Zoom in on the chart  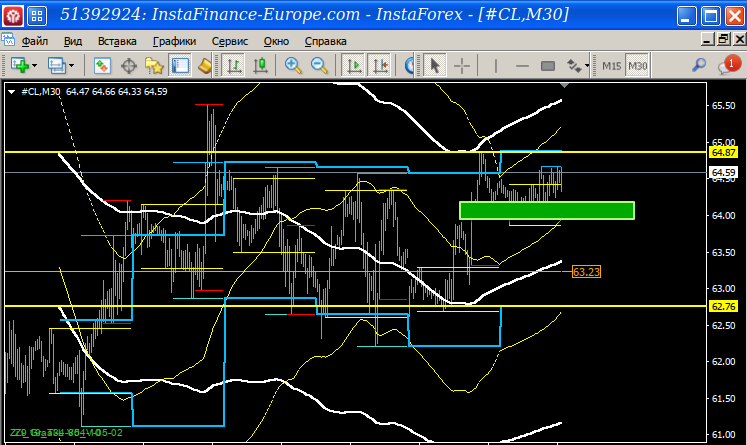tap(293, 65)
